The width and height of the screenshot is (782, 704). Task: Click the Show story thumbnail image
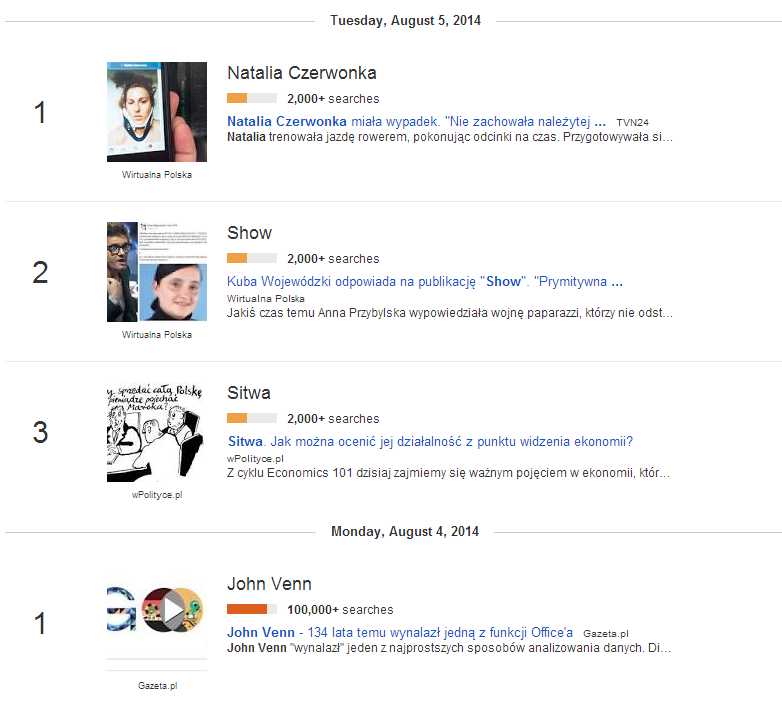point(157,272)
